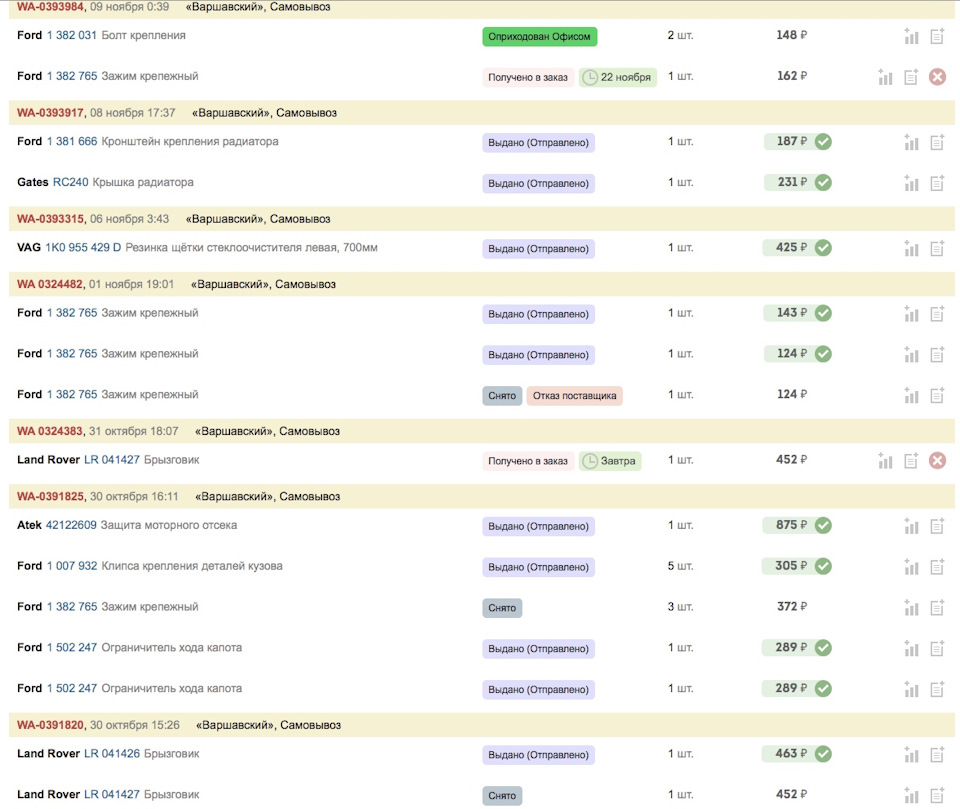Follow the Gates RC240 part link
This screenshot has height=809, width=960.
coord(70,183)
